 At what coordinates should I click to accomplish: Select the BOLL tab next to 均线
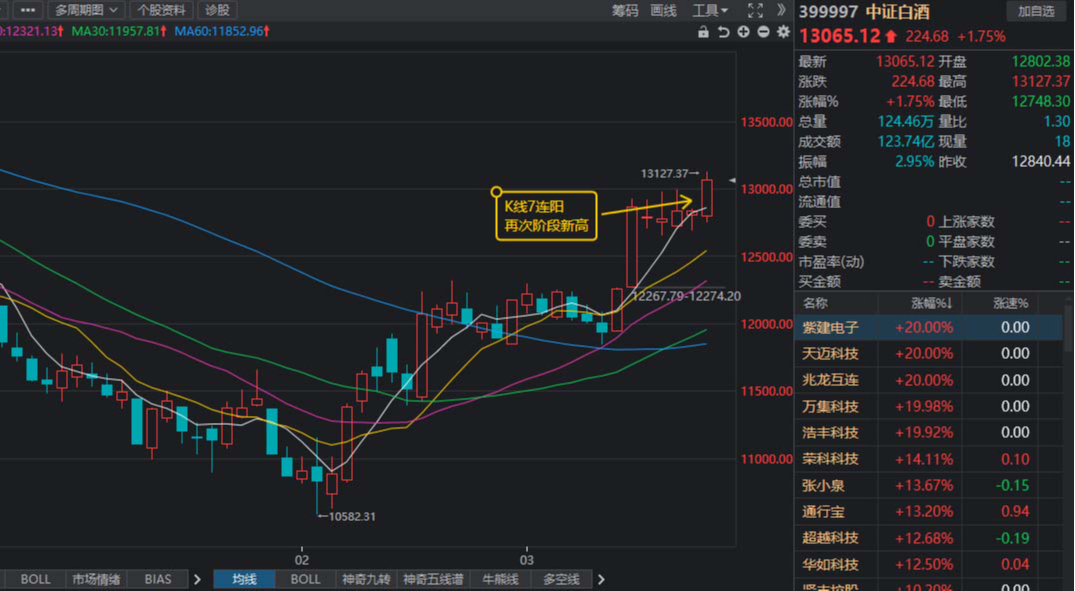[305, 579]
